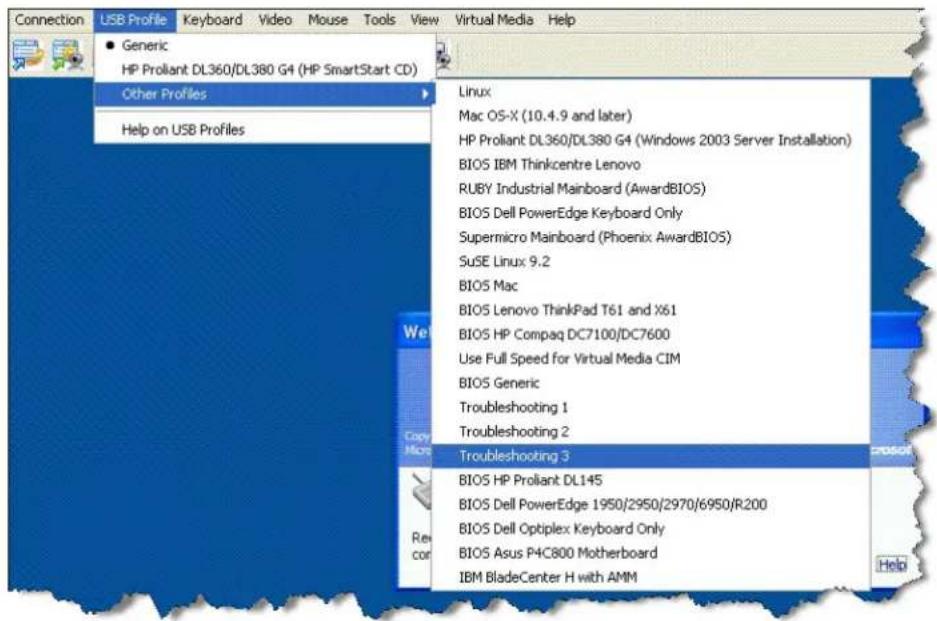Screen dimensions: 937x621
Task: Select RUBY Industrial Mainboard (AwardBIOS) profile
Action: pyautogui.click(x=651, y=189)
